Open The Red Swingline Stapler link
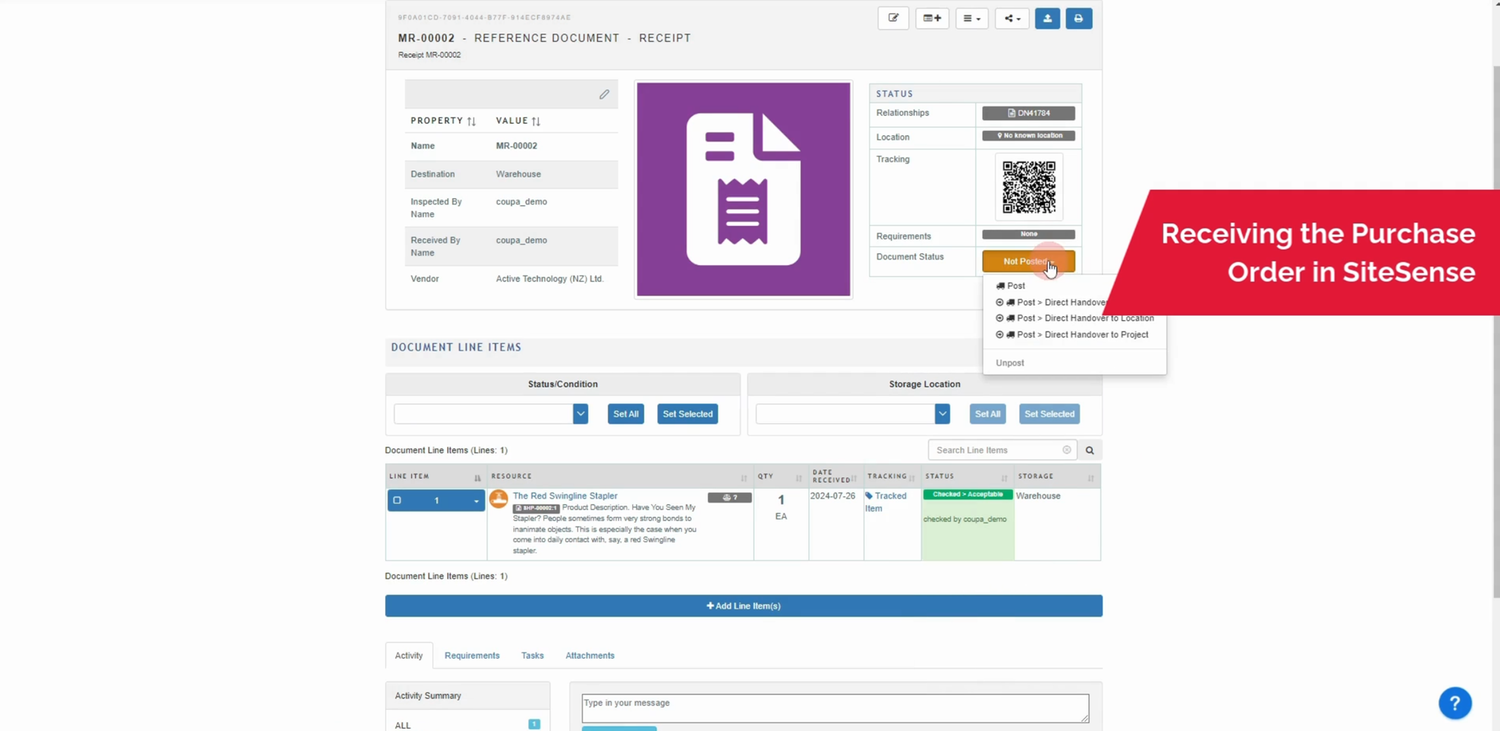The height and width of the screenshot is (731, 1500). (x=565, y=495)
